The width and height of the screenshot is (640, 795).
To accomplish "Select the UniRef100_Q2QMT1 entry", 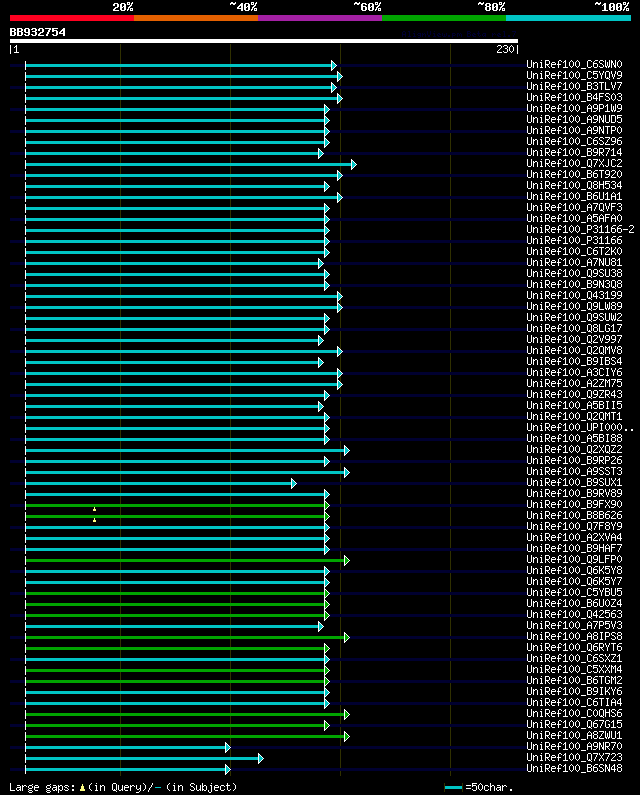I will (574, 416).
